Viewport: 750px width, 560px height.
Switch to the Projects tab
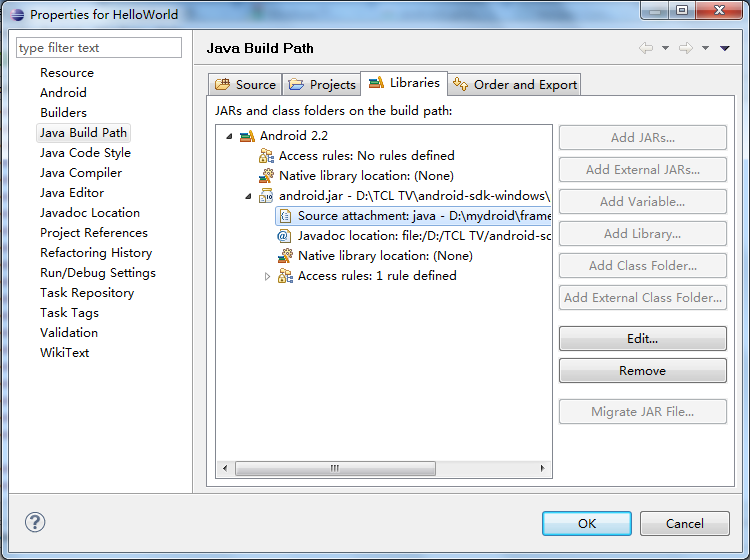[x=322, y=85]
